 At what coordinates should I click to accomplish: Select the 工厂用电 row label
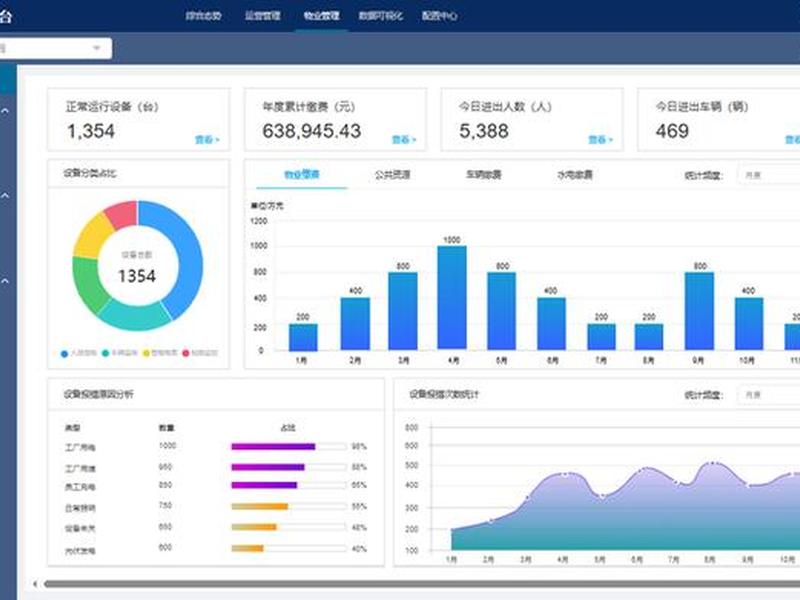pos(80,447)
